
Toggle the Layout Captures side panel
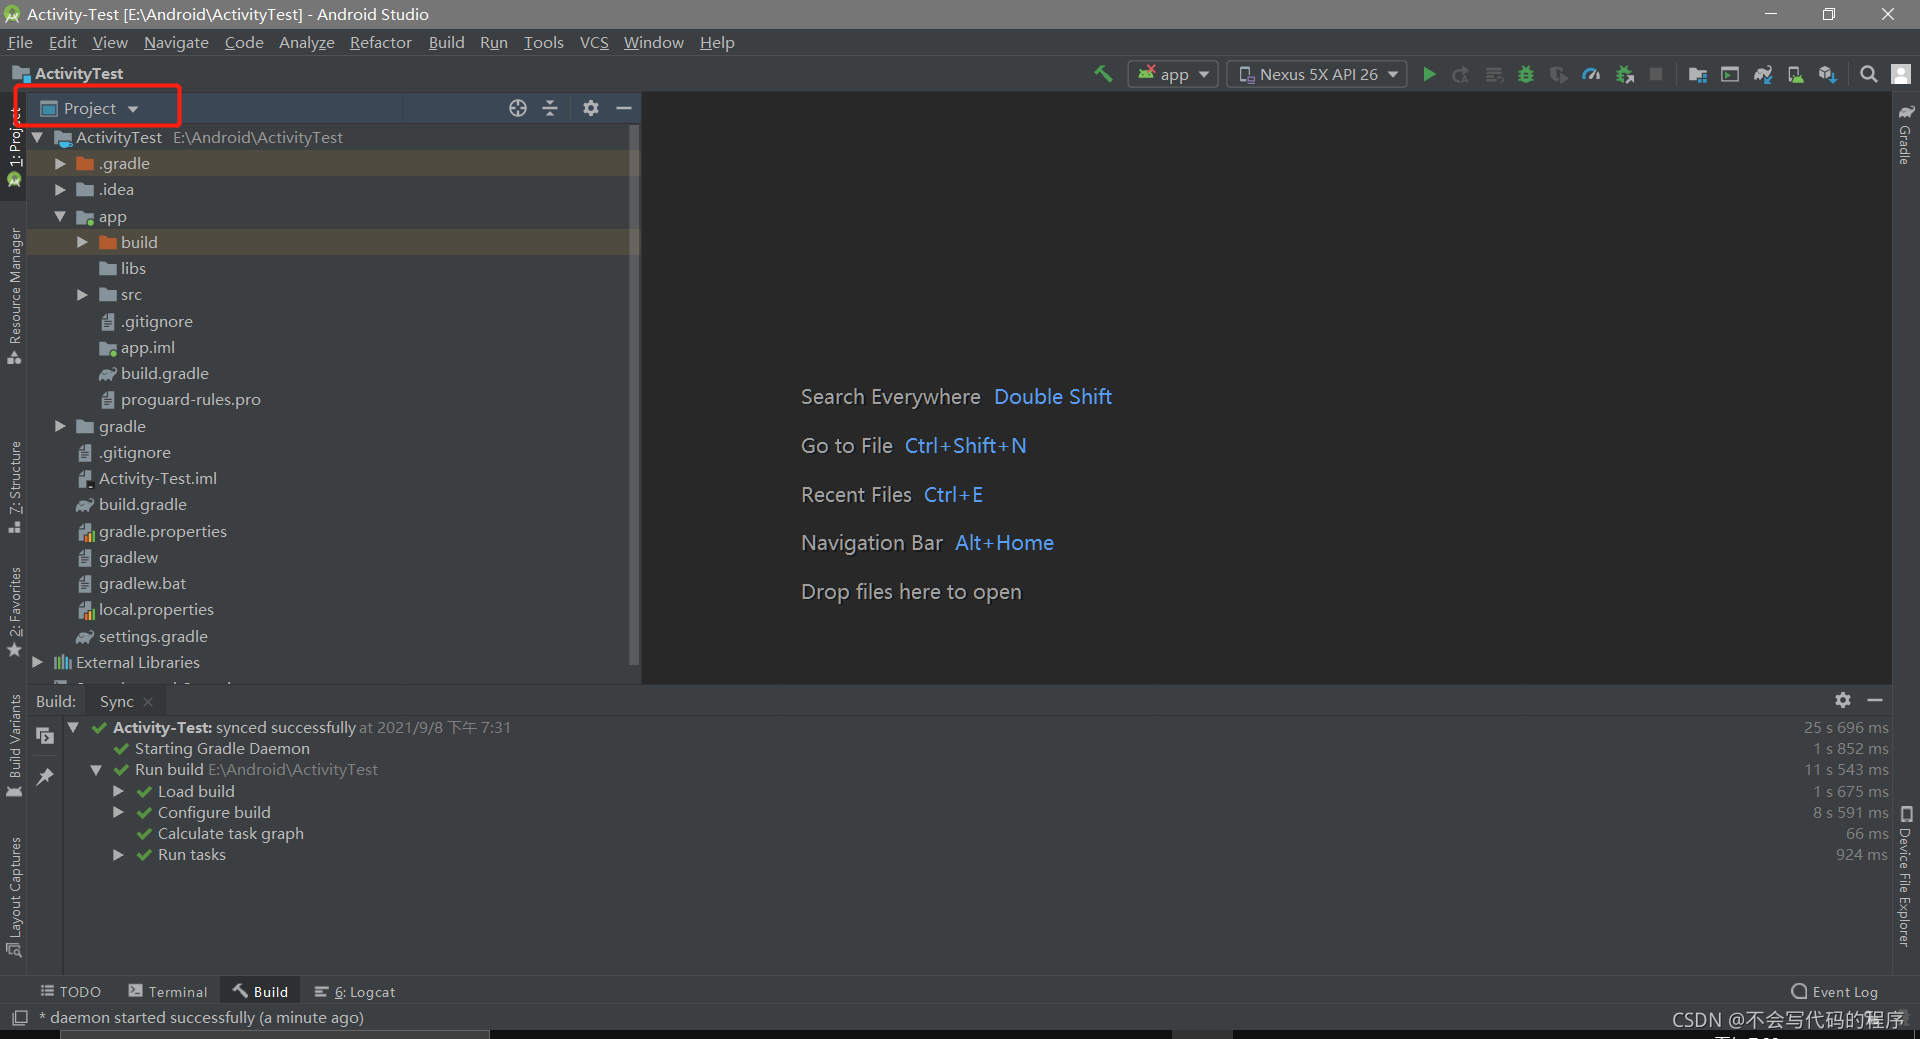click(x=14, y=897)
